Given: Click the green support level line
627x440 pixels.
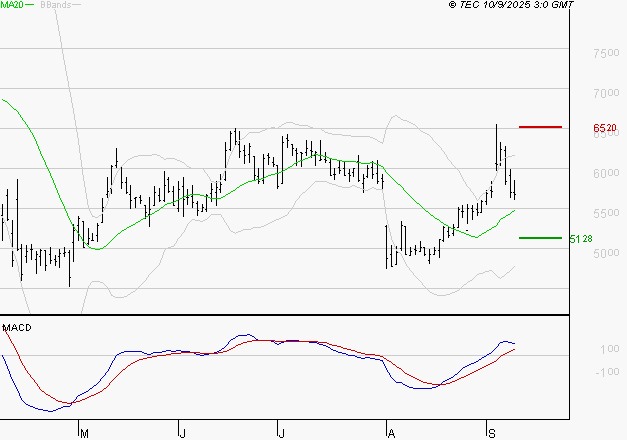Looking at the screenshot, I should (x=540, y=238).
